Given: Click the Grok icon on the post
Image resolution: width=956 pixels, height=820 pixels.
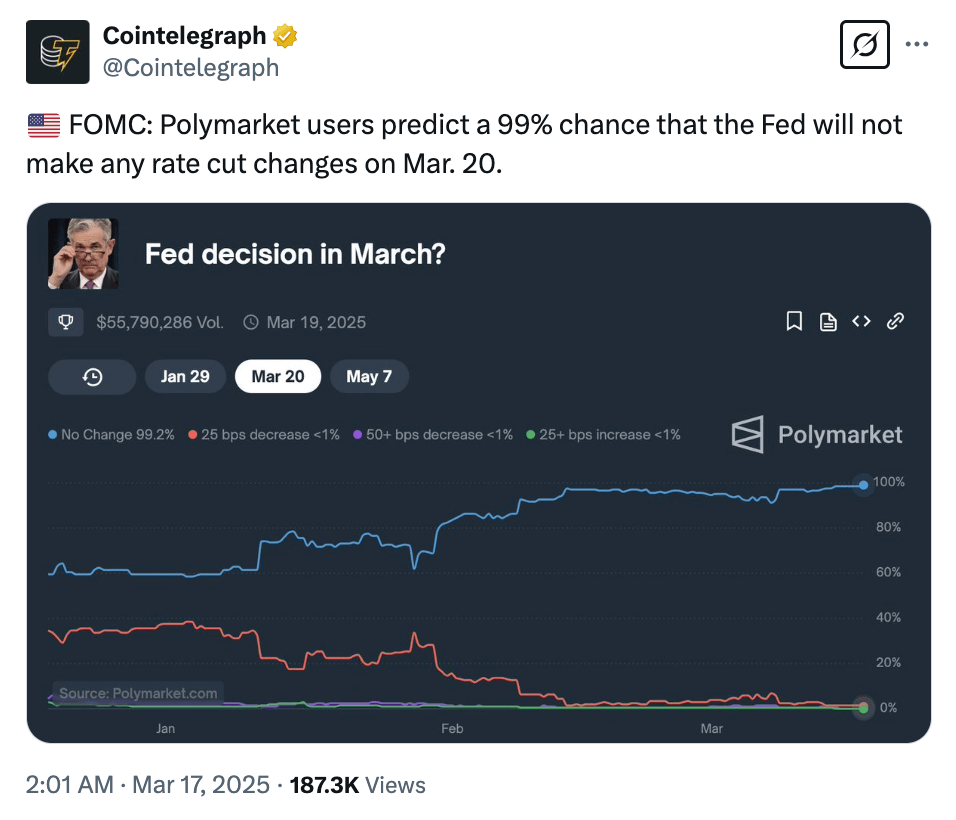Looking at the screenshot, I should (x=865, y=45).
